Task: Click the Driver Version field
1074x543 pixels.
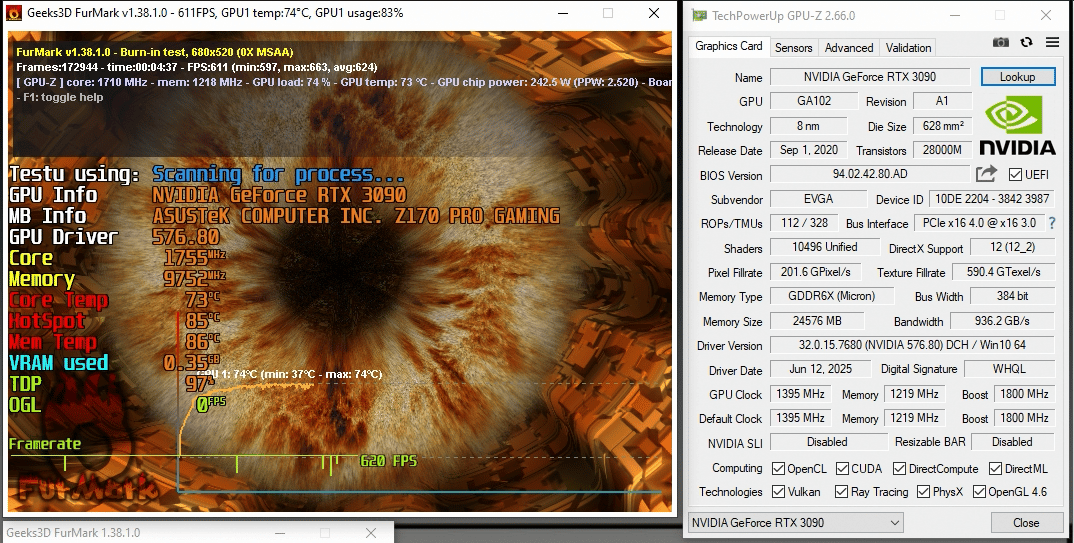Action: [x=912, y=345]
